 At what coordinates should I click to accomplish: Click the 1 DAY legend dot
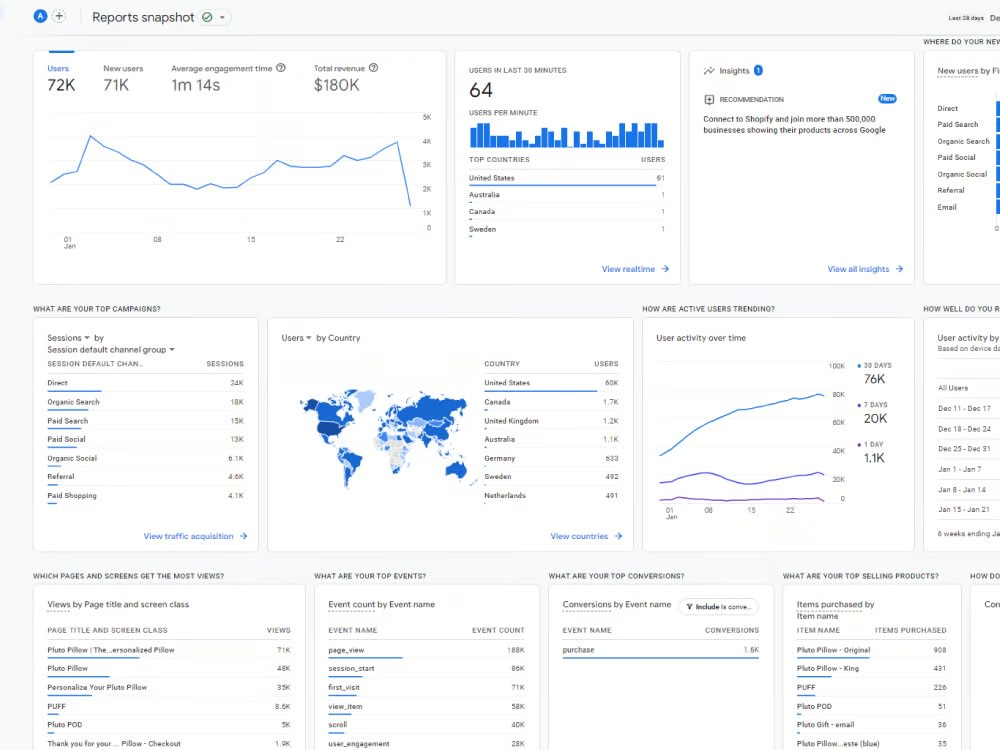(859, 445)
